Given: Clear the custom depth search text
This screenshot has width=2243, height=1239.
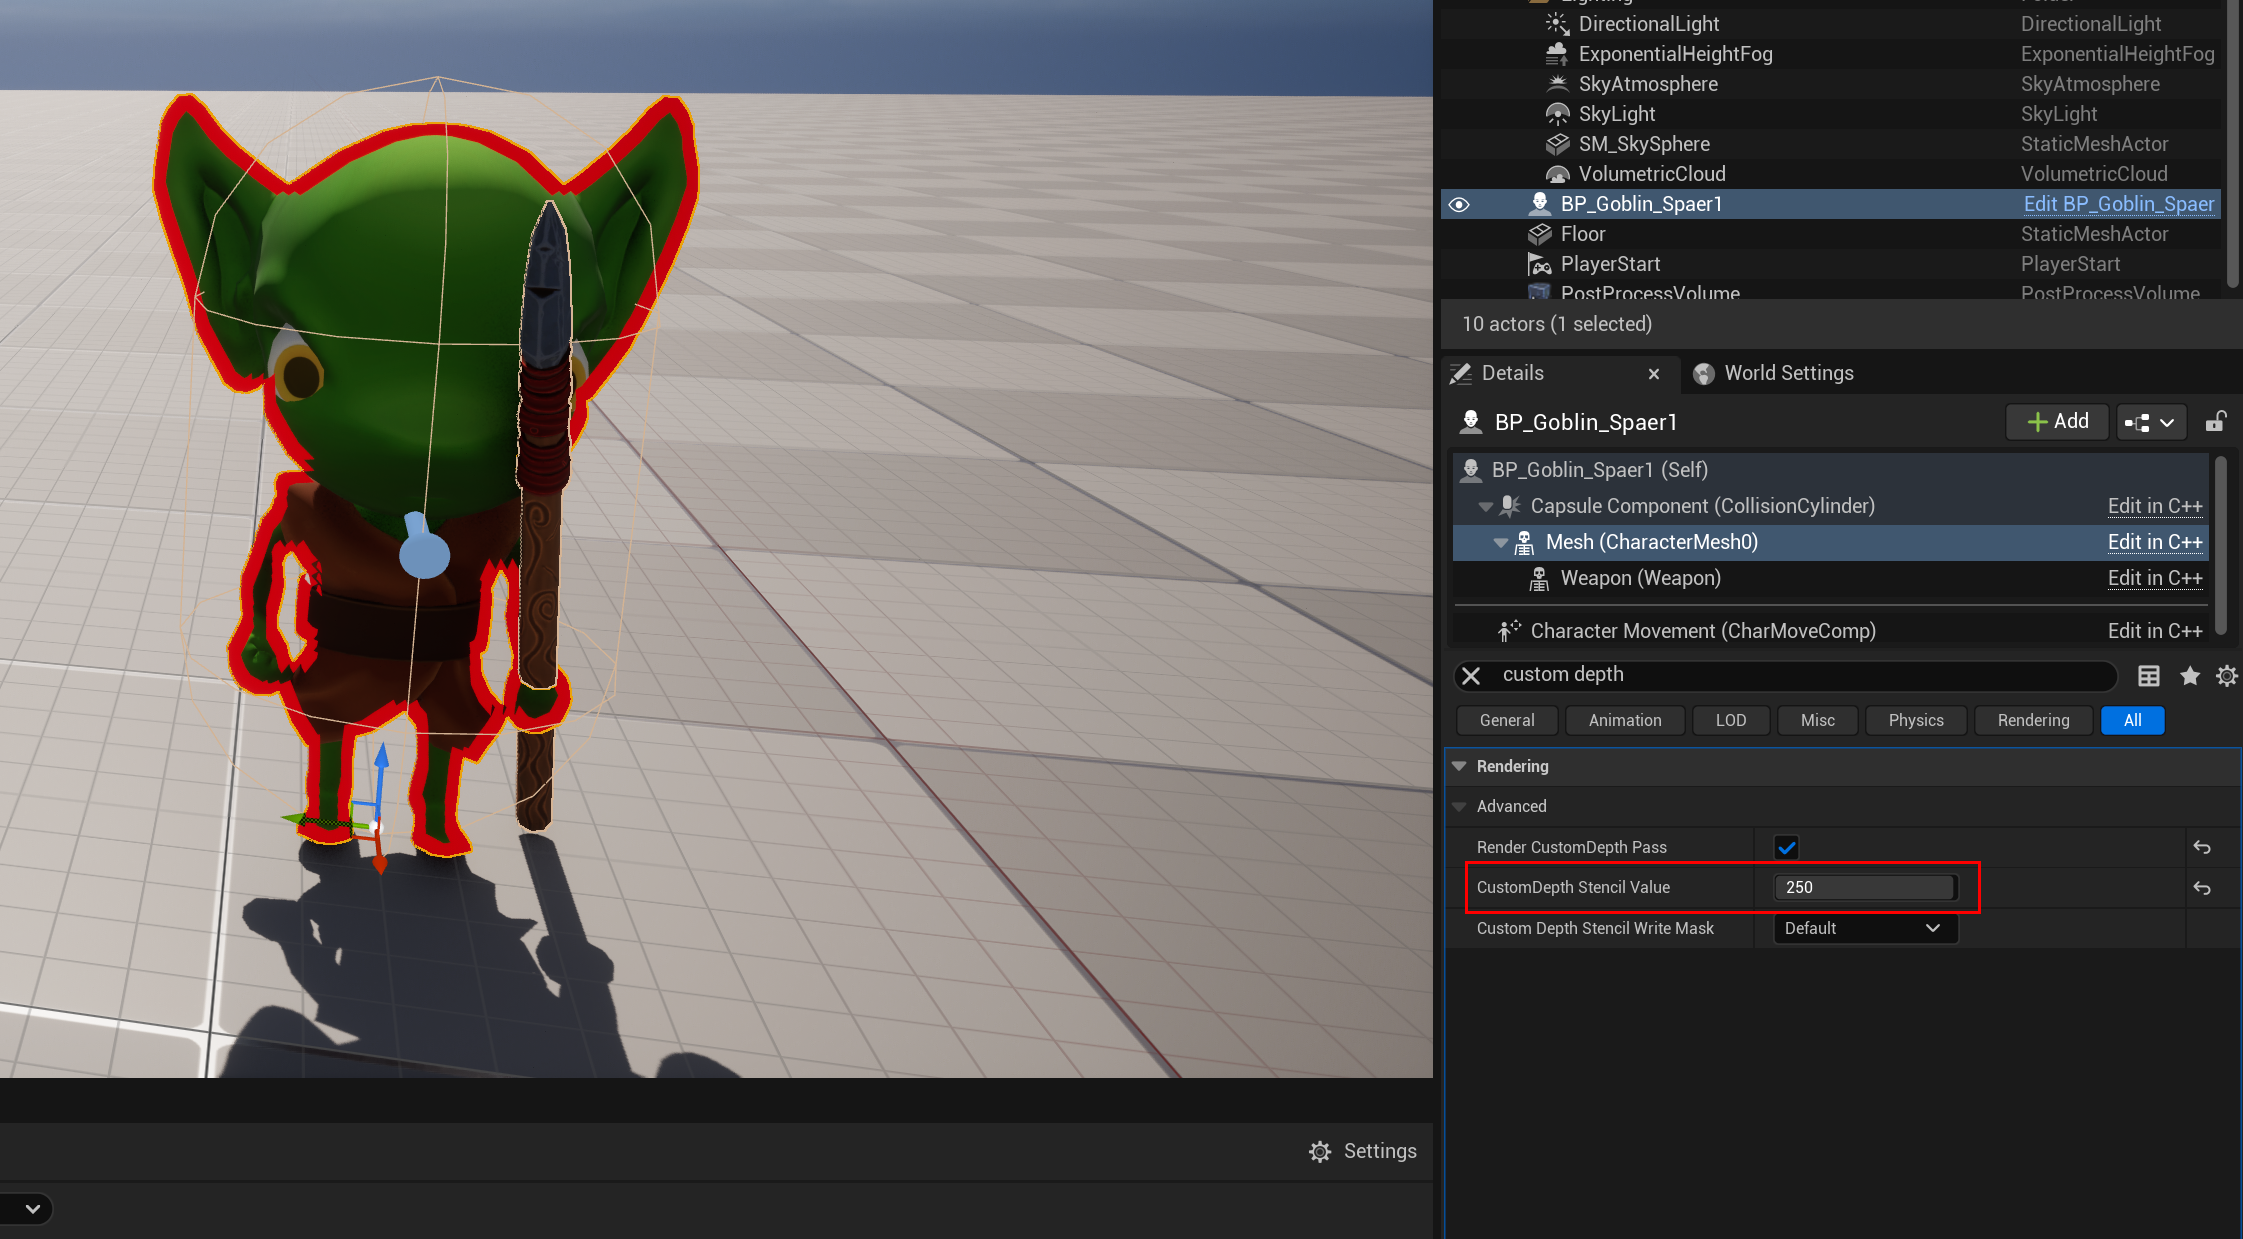Looking at the screenshot, I should click(x=1471, y=676).
